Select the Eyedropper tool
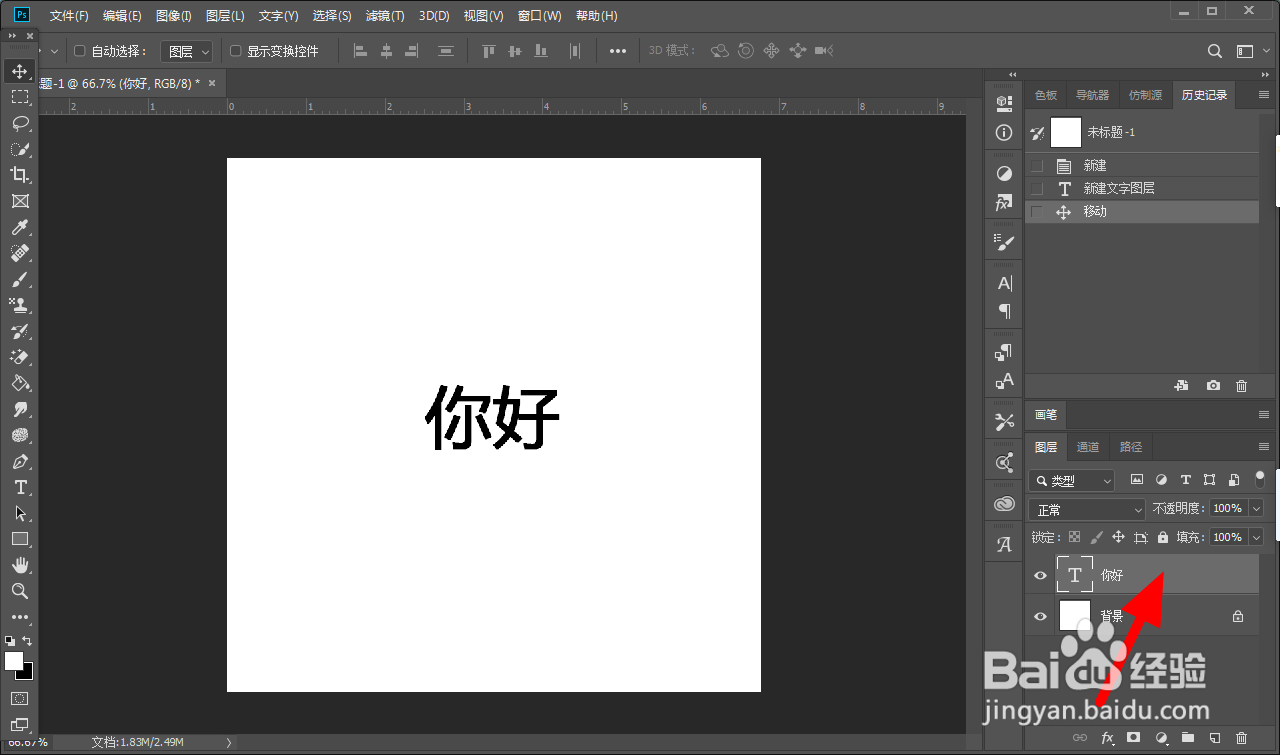Image resolution: width=1280 pixels, height=755 pixels. (19, 228)
